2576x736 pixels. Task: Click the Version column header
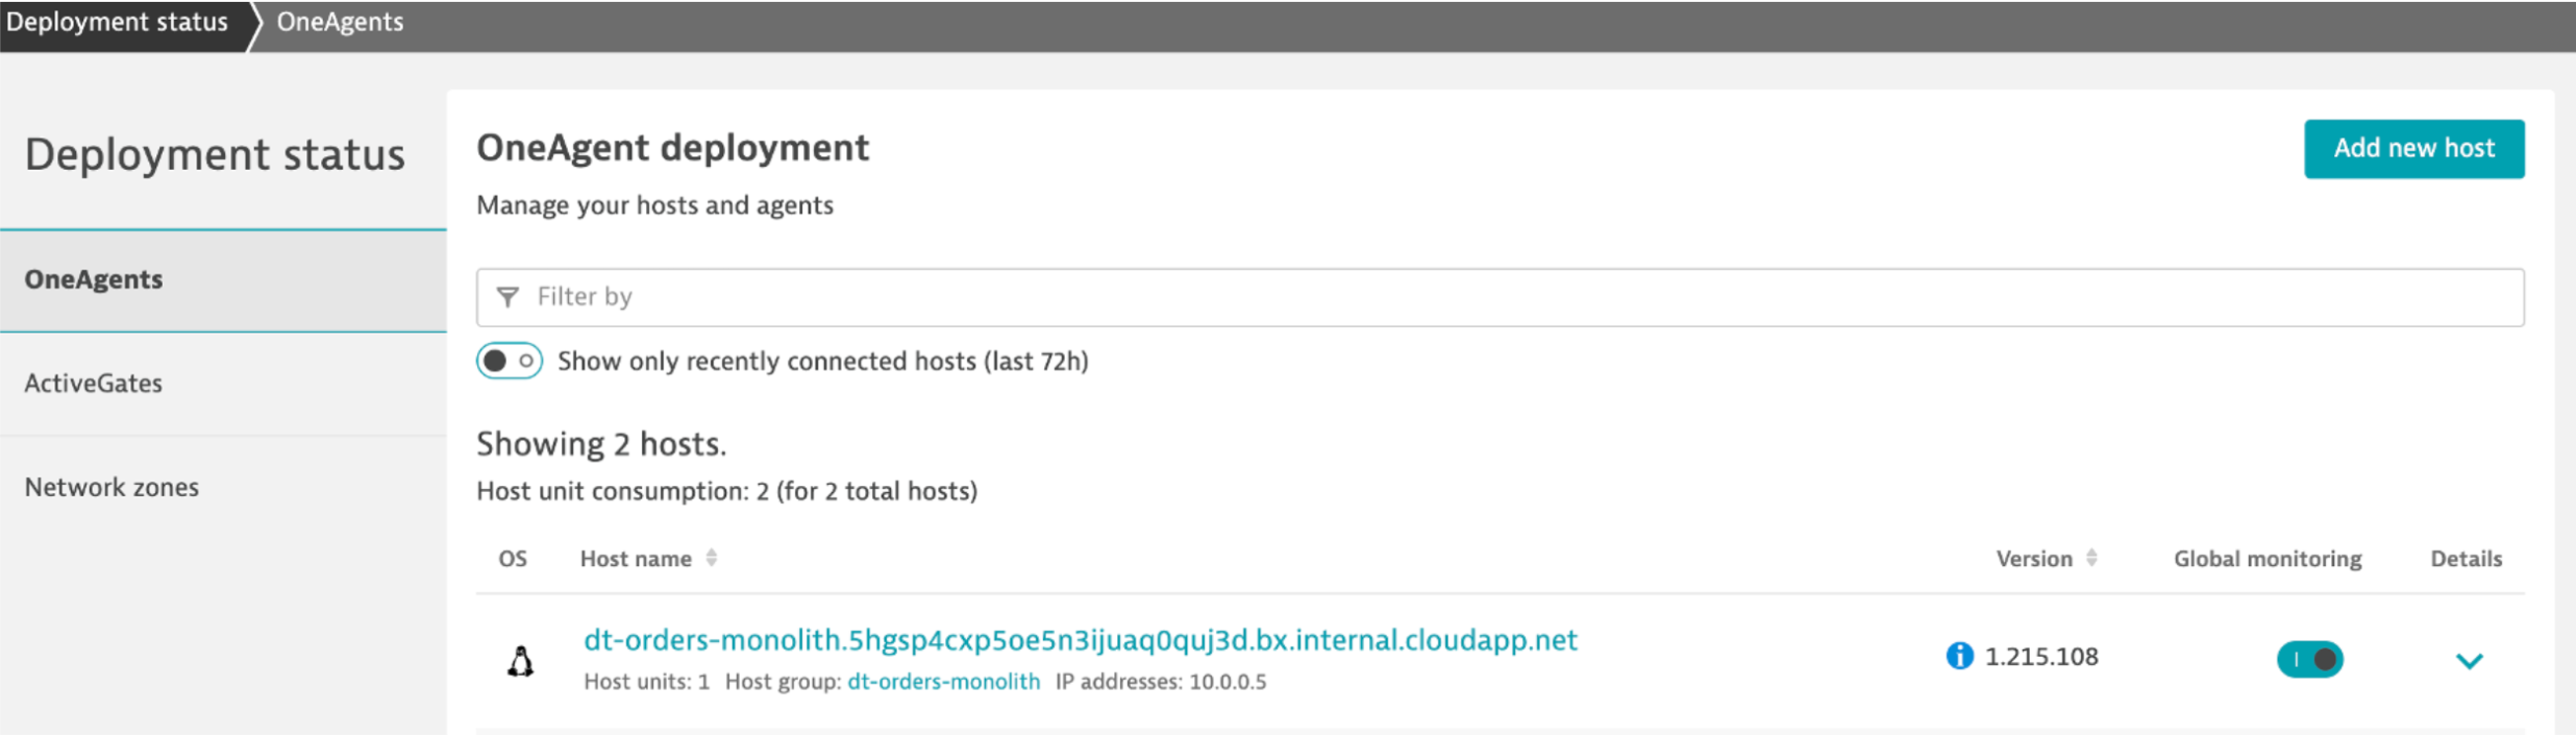coord(2033,559)
